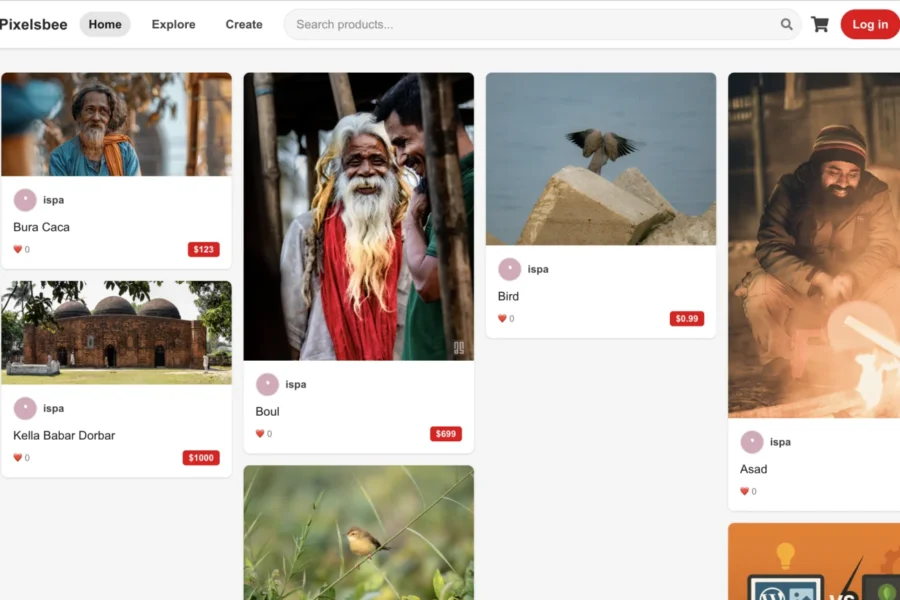Click the $123 price tag
900x600 pixels.
pos(204,249)
